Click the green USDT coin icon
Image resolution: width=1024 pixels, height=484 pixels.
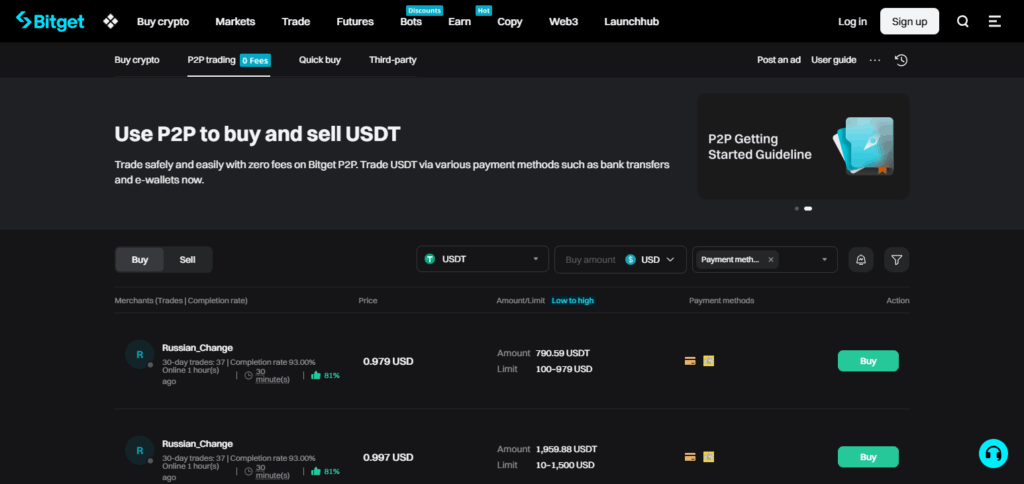click(x=430, y=259)
